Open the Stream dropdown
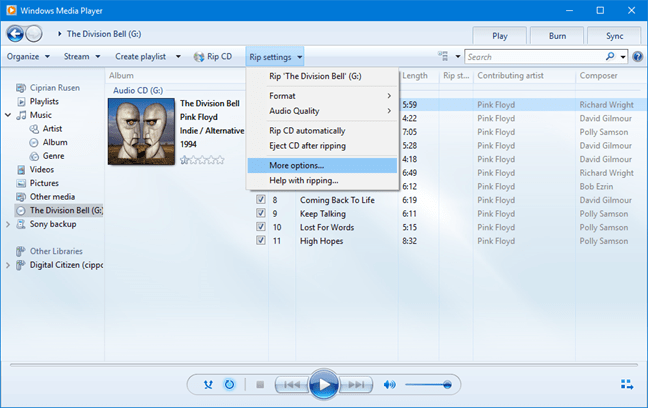The width and height of the screenshot is (648, 408). (x=82, y=57)
